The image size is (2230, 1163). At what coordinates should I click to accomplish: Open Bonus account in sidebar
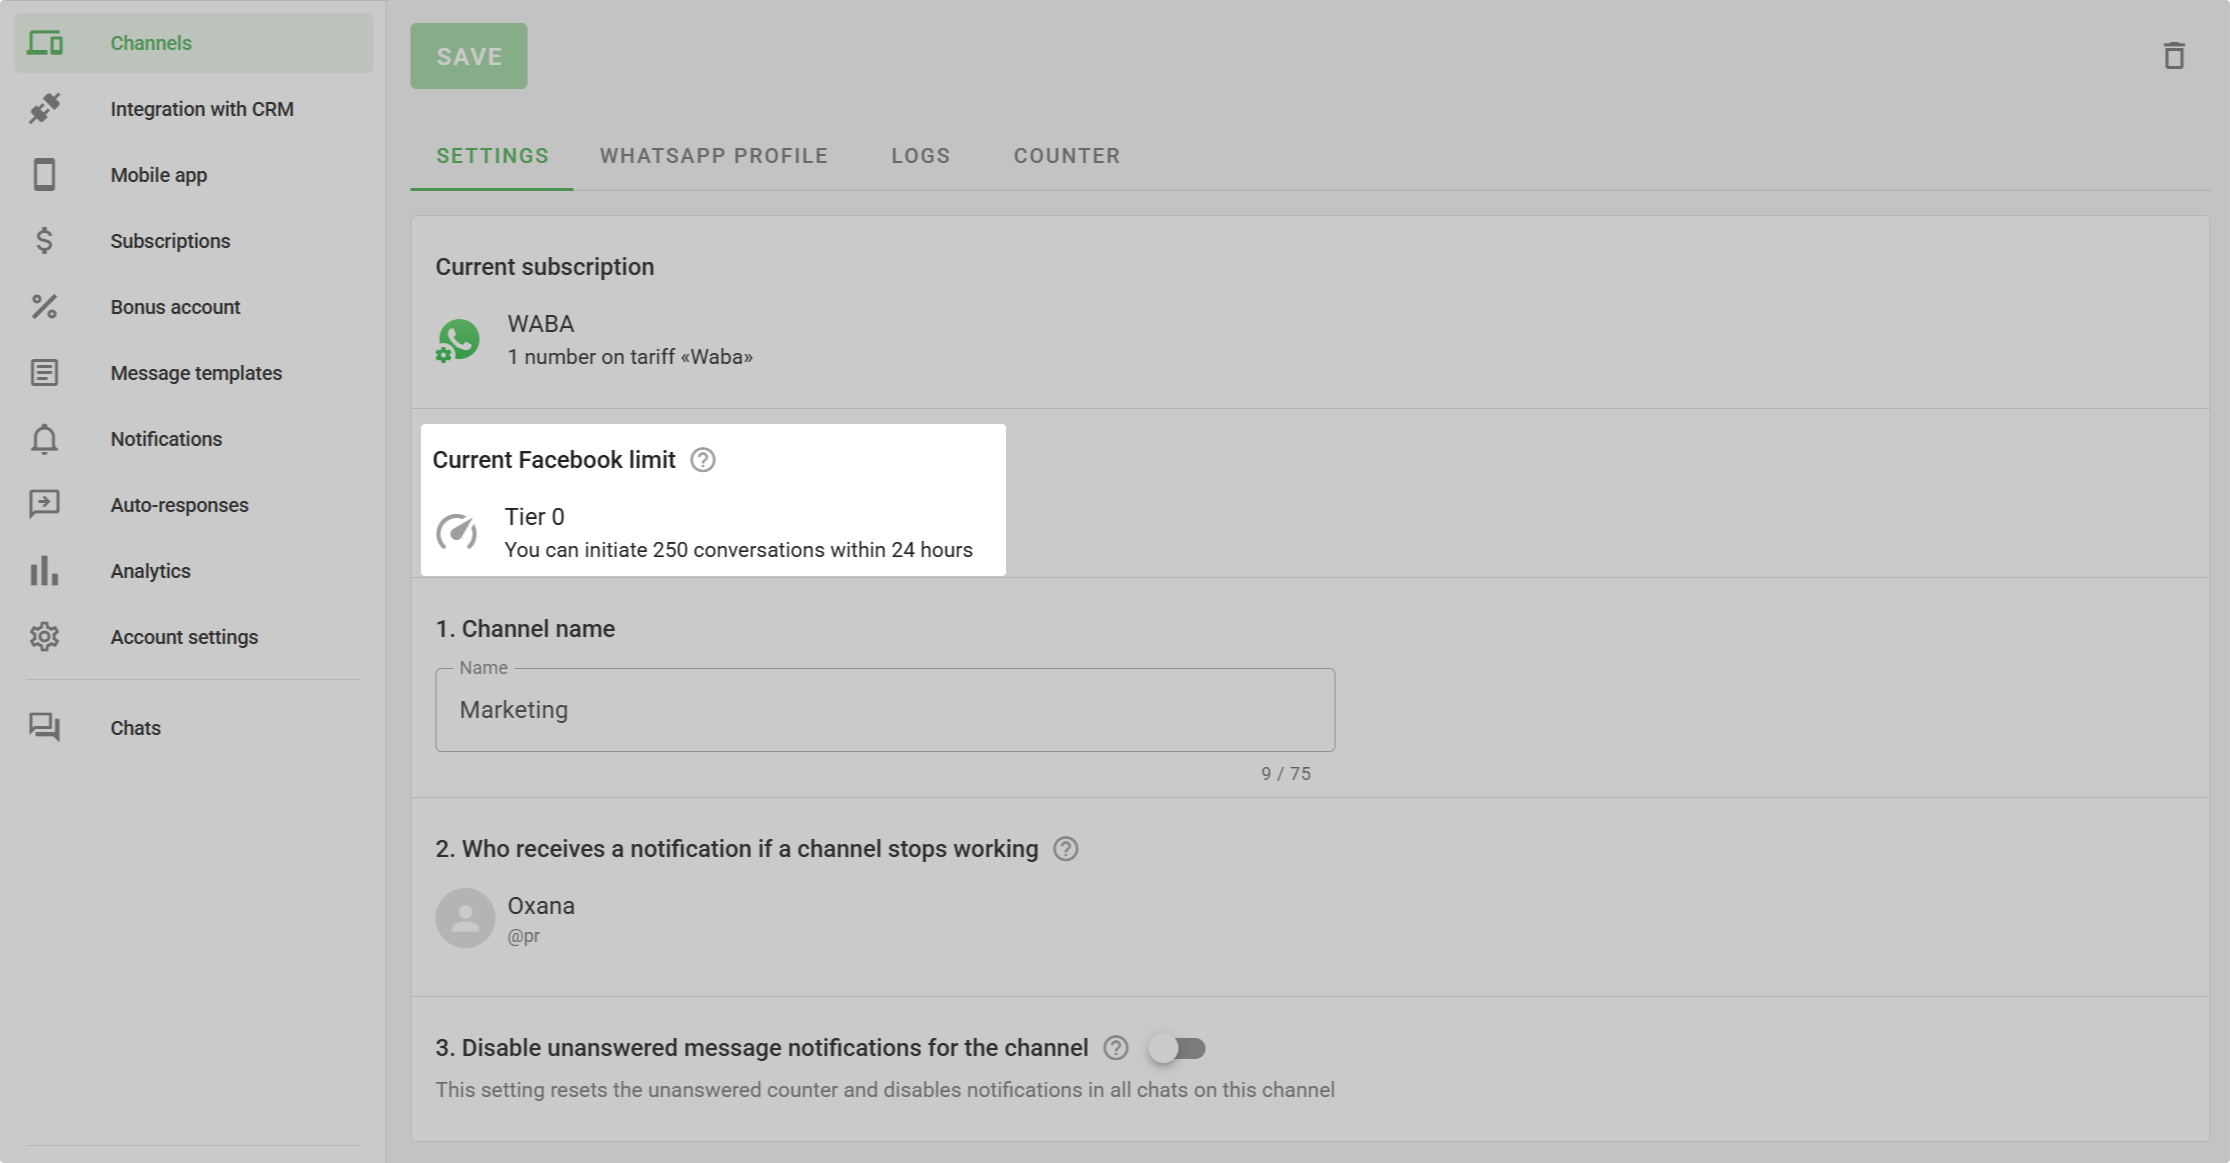[194, 307]
